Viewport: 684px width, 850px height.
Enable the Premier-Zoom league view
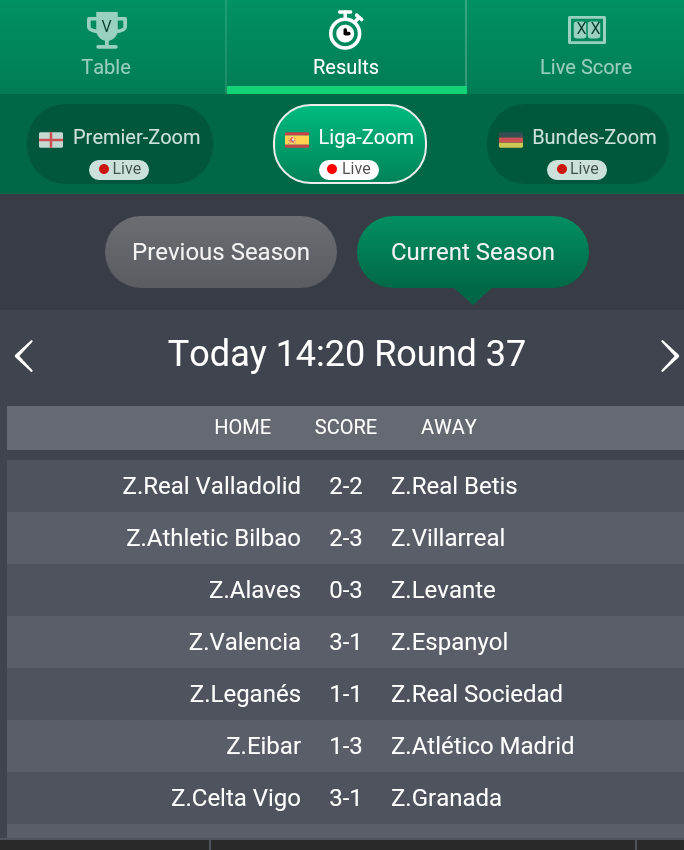(119, 144)
